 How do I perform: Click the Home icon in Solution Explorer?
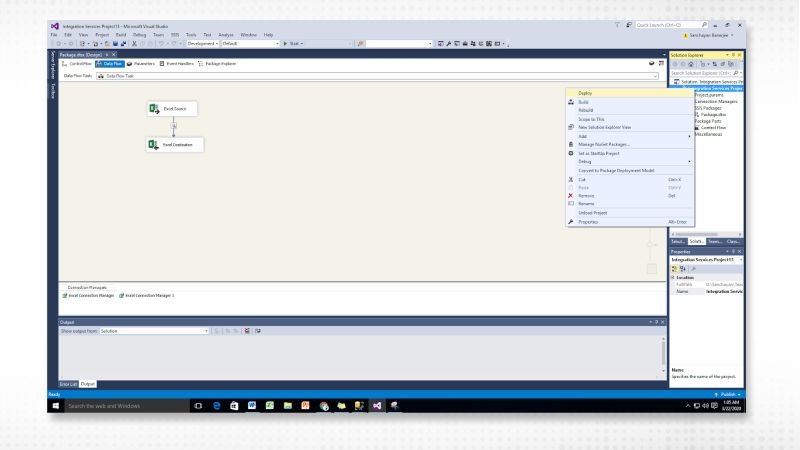tap(691, 64)
